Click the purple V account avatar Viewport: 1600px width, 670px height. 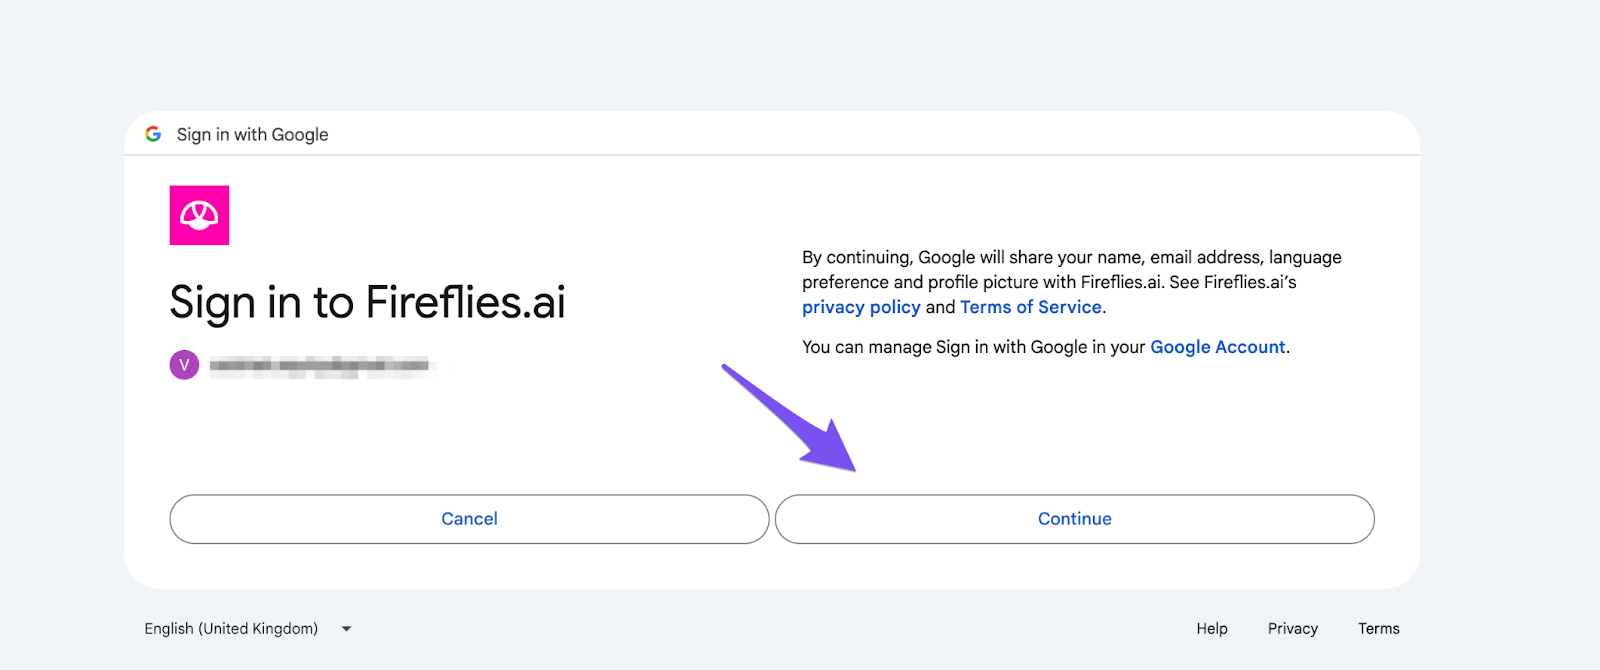(x=184, y=365)
